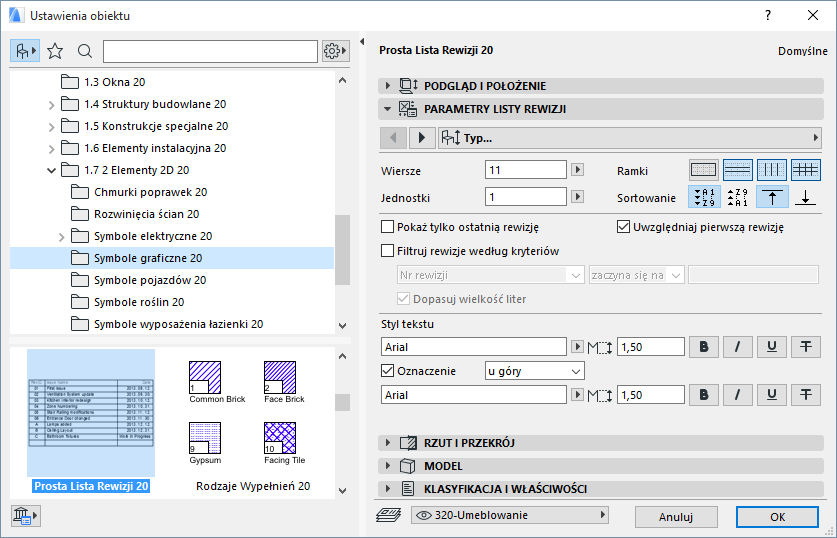
Task: Click the Anuluj button
Action: (676, 516)
